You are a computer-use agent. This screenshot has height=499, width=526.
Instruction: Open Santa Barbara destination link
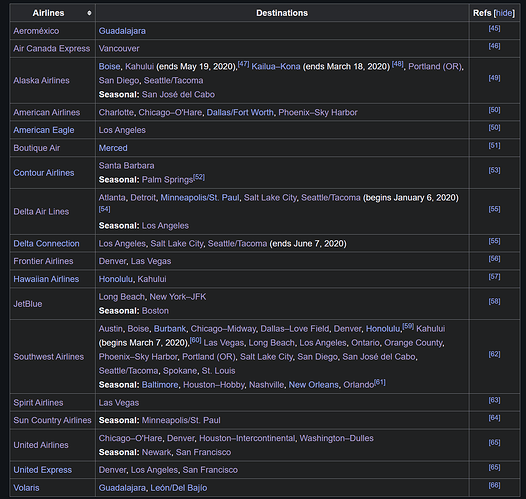(x=126, y=166)
